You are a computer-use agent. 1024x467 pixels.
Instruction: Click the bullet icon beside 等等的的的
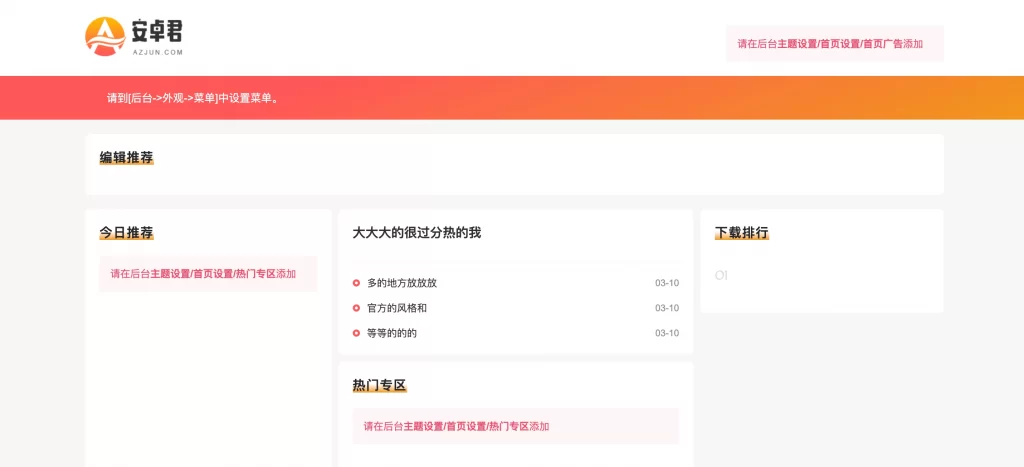click(x=357, y=333)
